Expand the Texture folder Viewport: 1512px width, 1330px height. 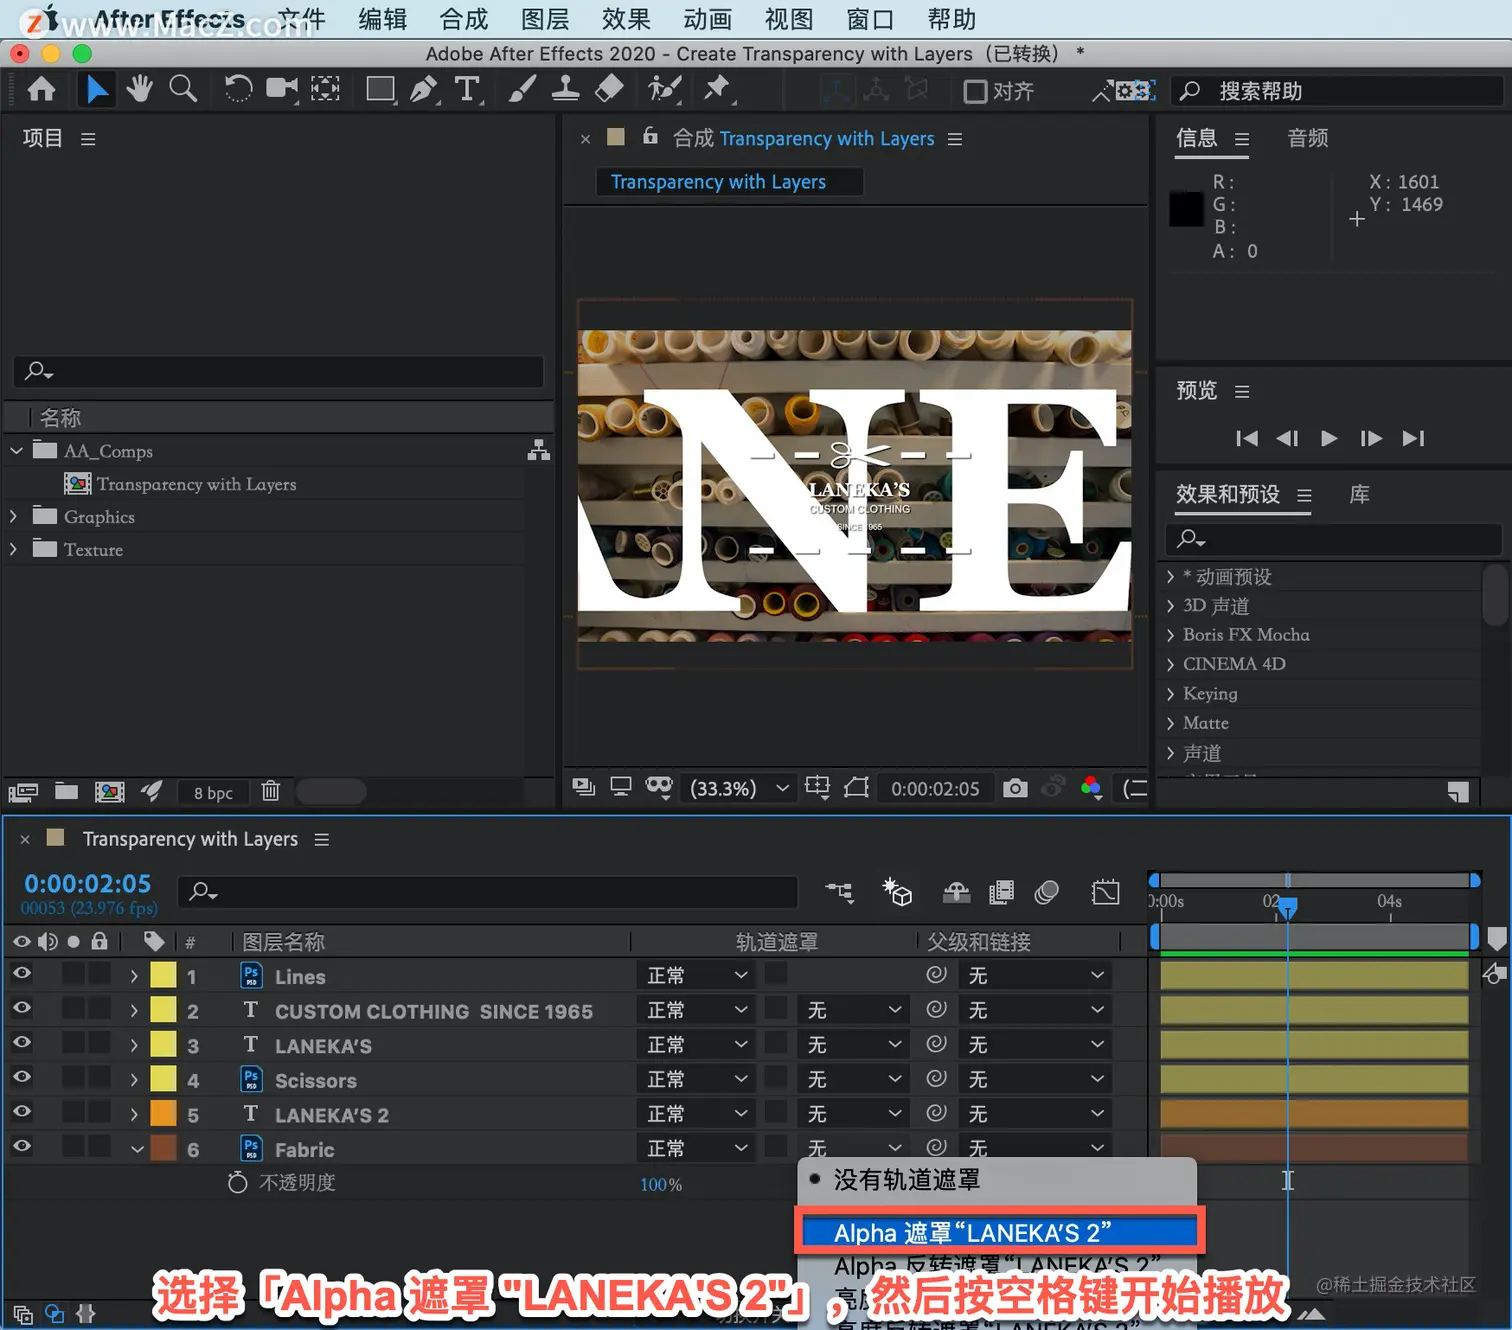13,550
